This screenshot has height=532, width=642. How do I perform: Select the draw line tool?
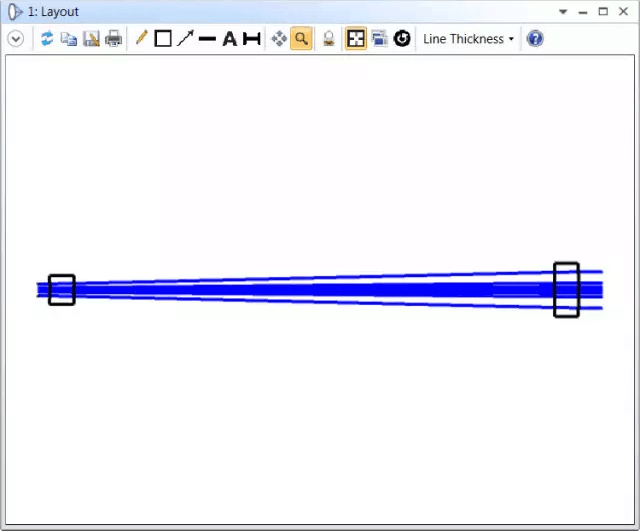[x=207, y=39]
